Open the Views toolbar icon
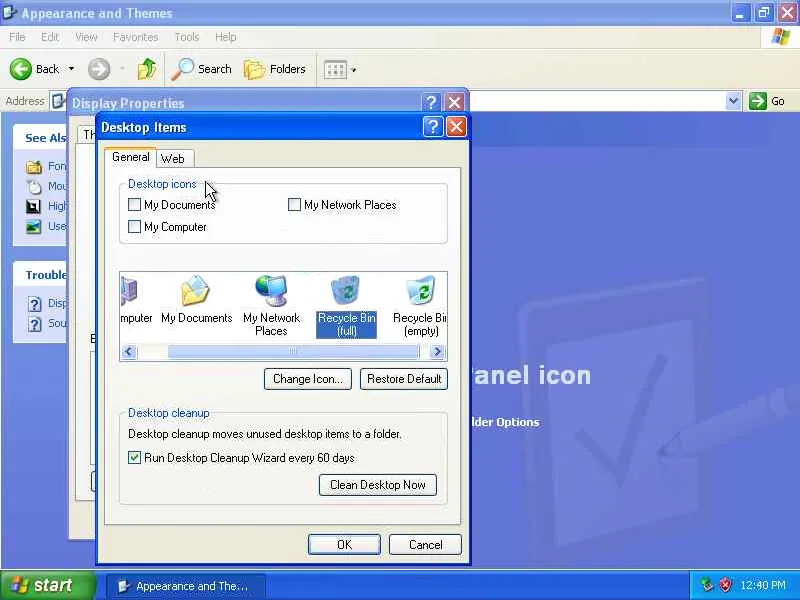 (x=335, y=69)
